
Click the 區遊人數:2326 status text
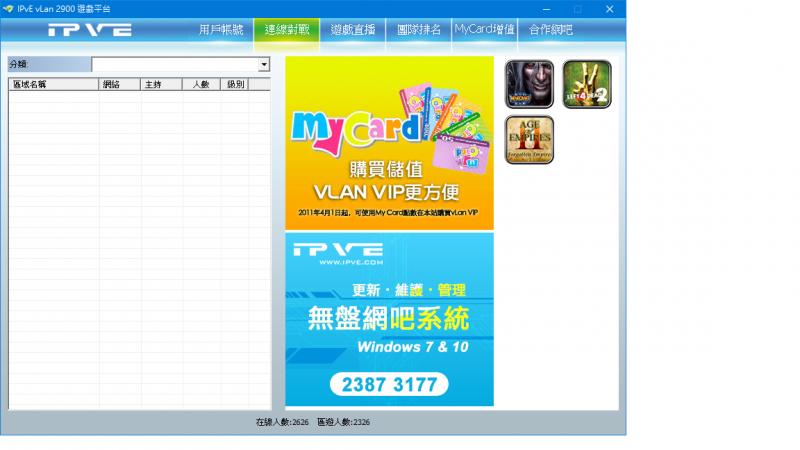(x=343, y=422)
